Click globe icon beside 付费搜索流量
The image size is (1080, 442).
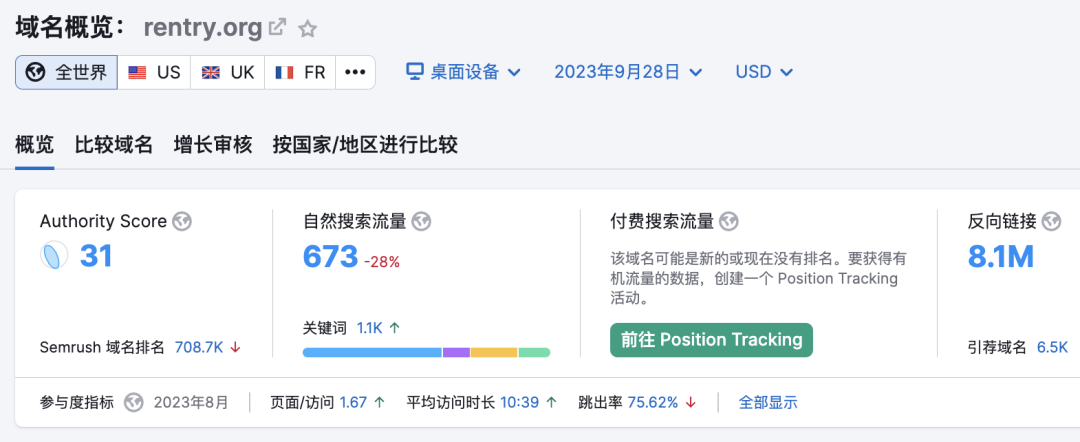click(x=729, y=222)
